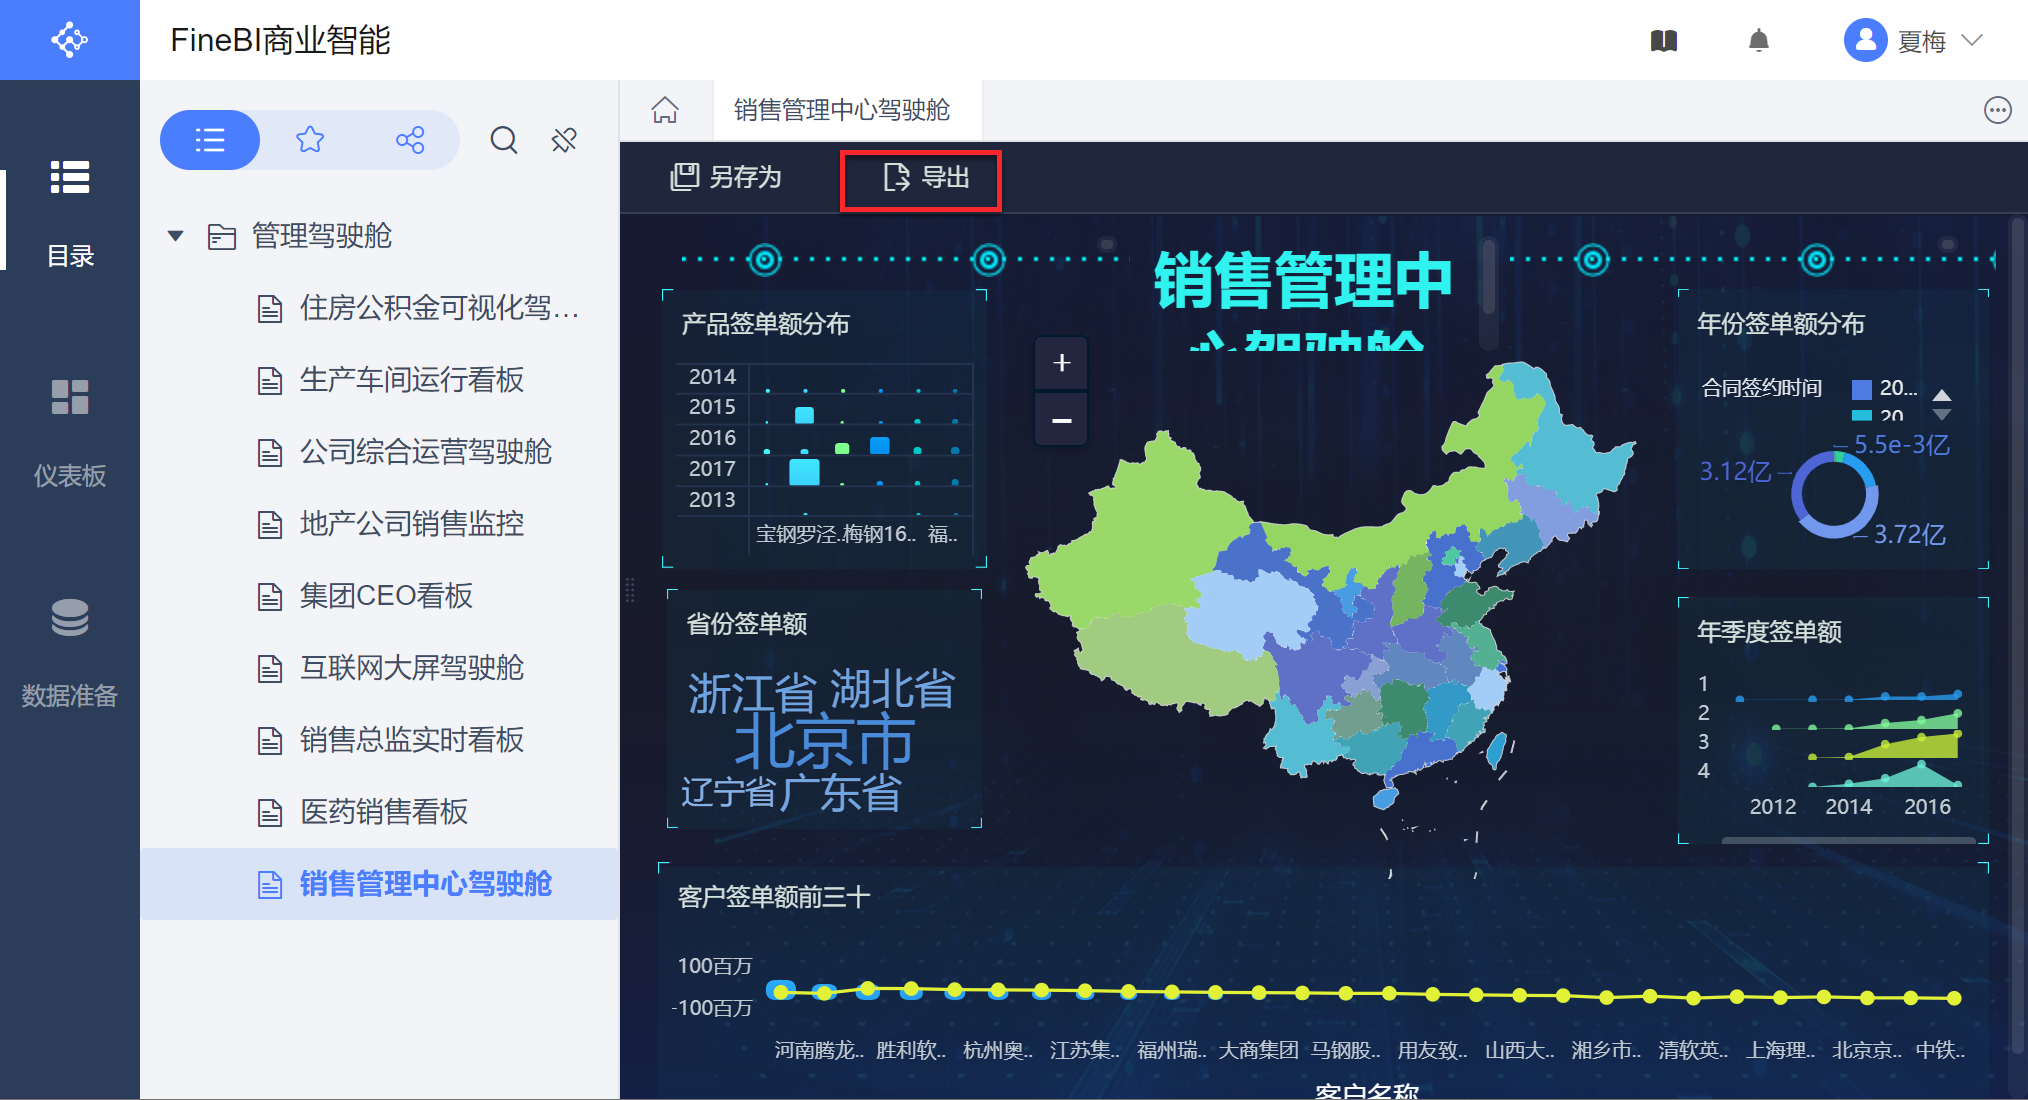Viewport: 2028px width, 1100px height.
Task: Collapse the 管理驾驶舱 folder
Action: coord(176,236)
